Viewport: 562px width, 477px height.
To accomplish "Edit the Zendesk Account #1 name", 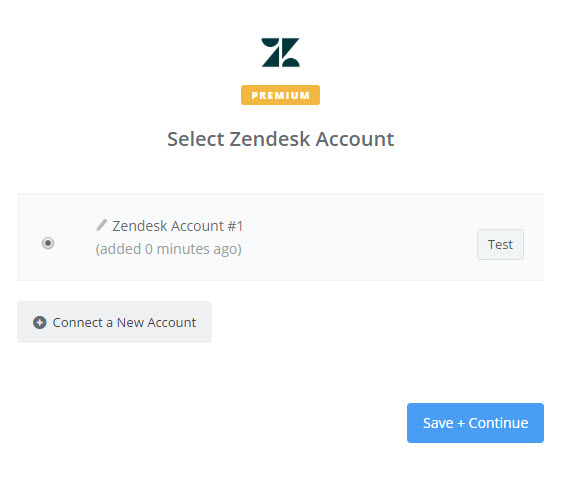I will (101, 225).
